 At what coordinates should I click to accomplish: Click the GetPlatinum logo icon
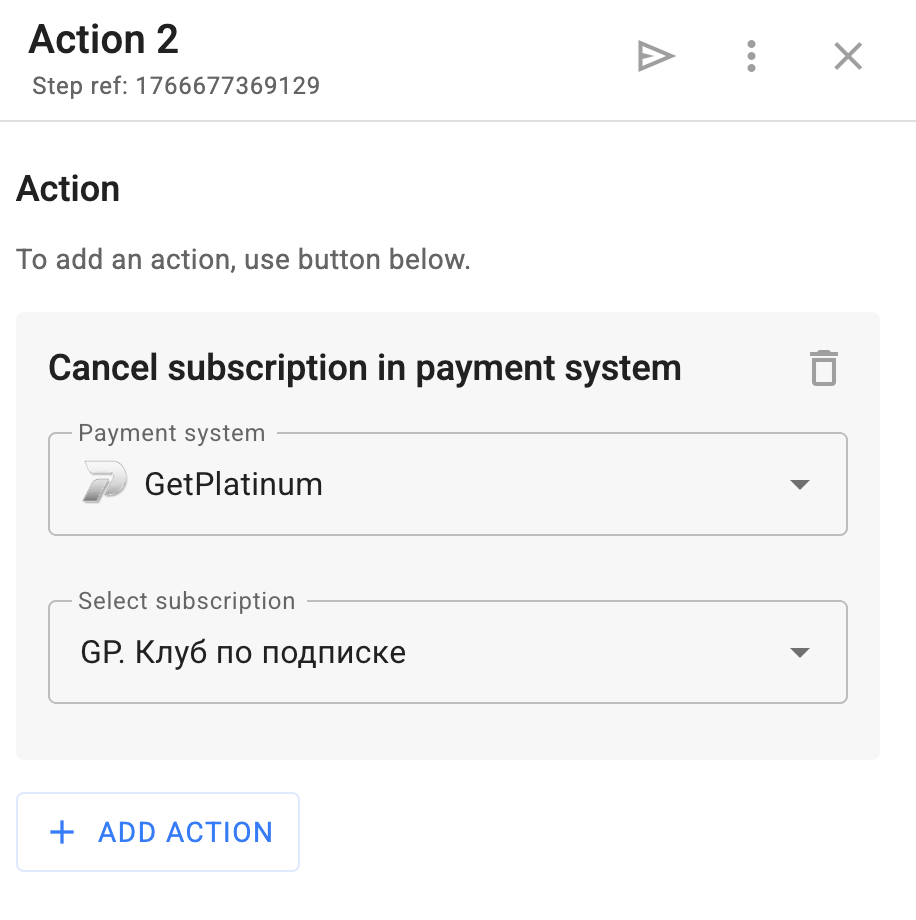[x=104, y=484]
